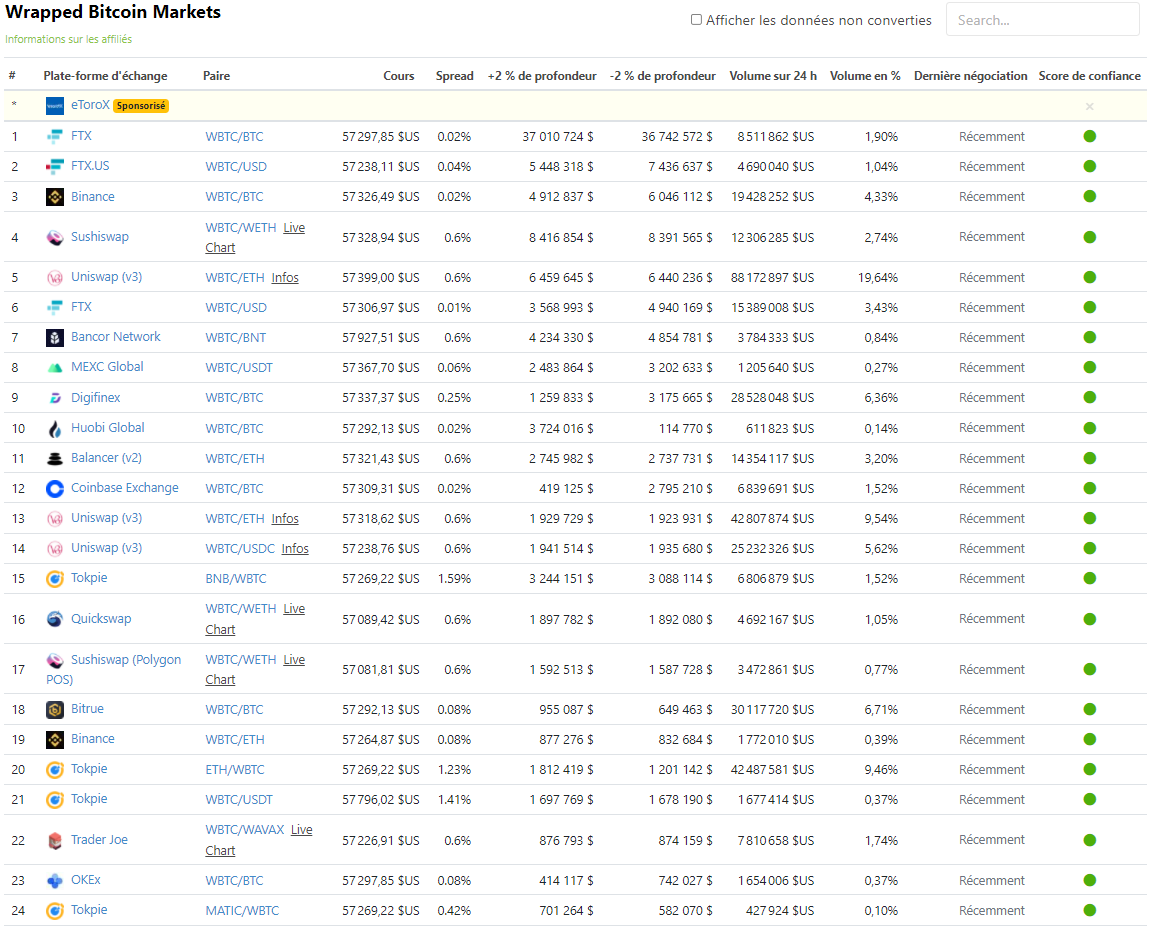Click the Huobi Global flame logo

point(54,428)
